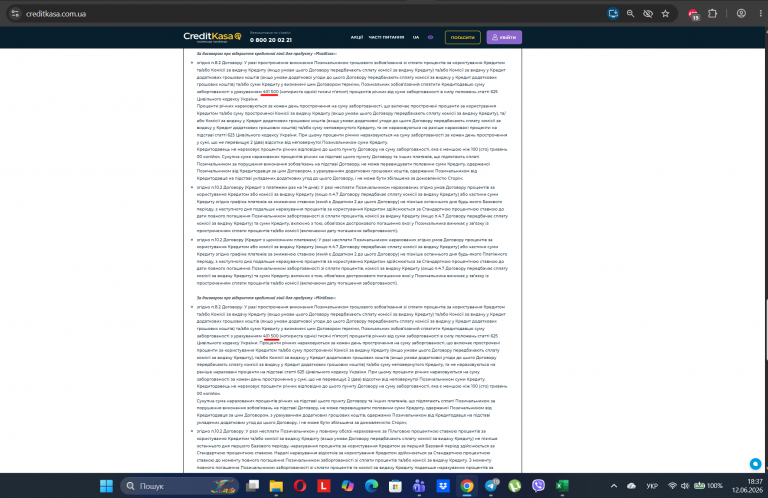This screenshot has width=768, height=498.
Task: Open the Extensions puzzle icon
Action: (x=713, y=14)
